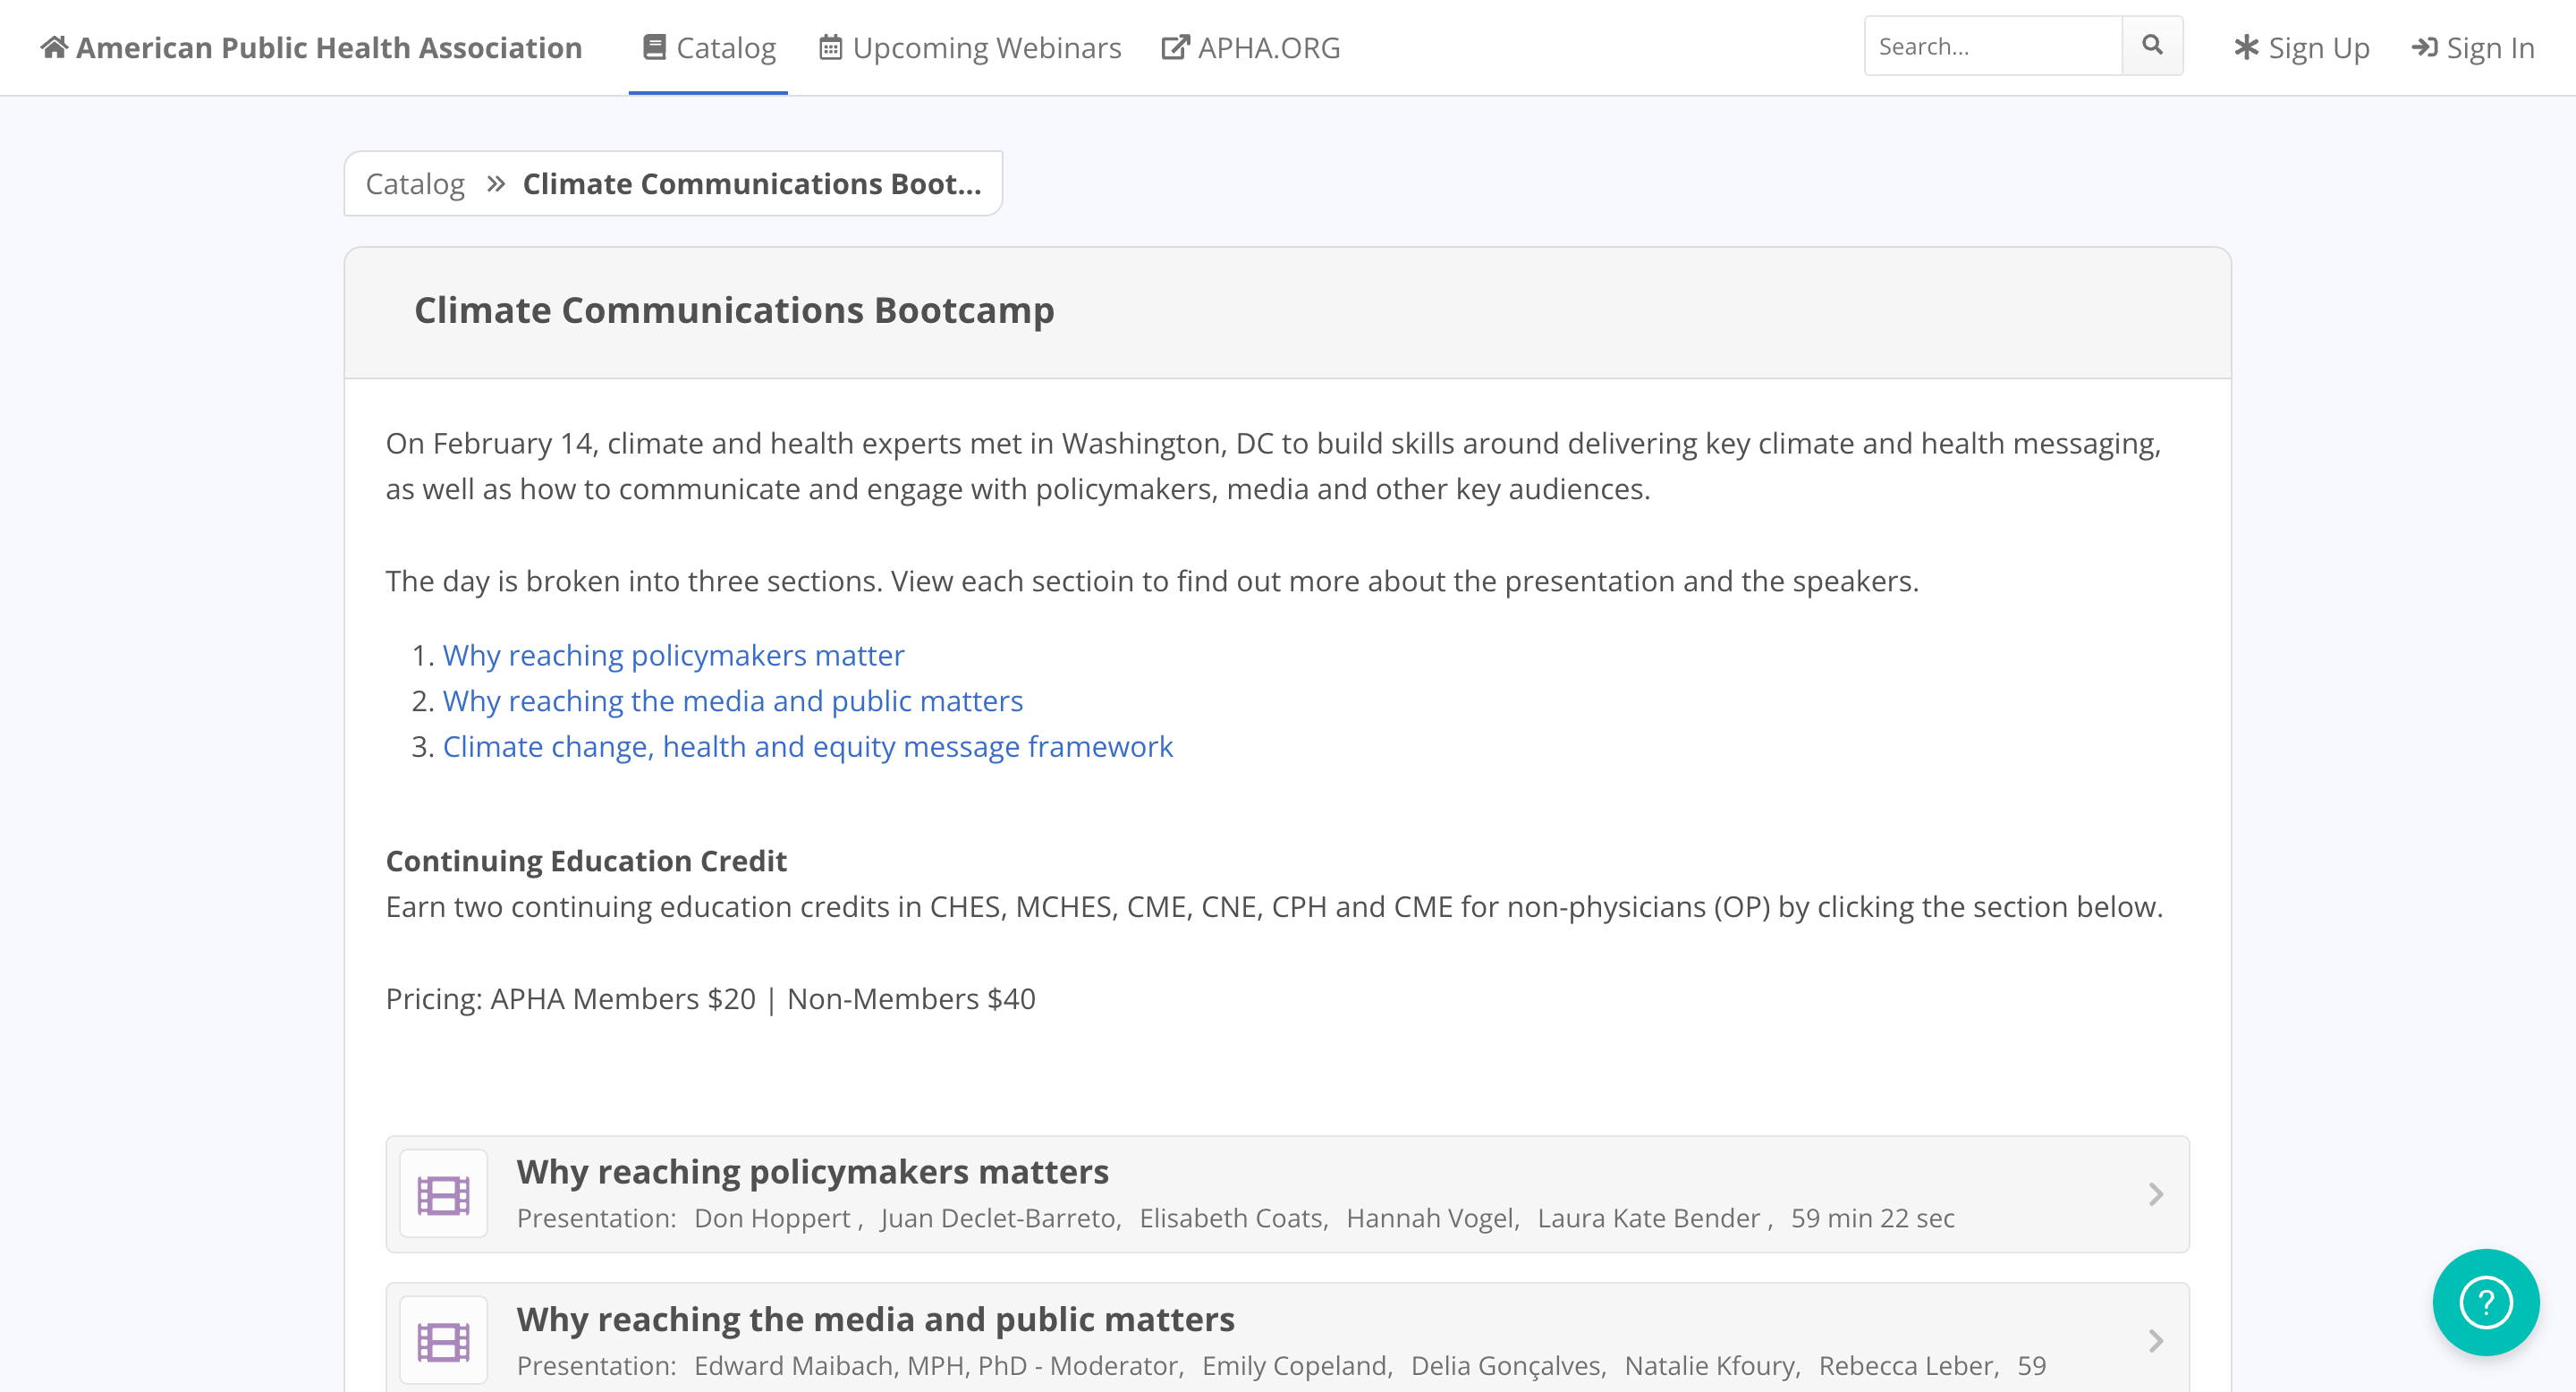Click Edward Maibach, MPH, PhD - Moderator
Viewport: 2576px width, 1392px height.
coord(936,1366)
